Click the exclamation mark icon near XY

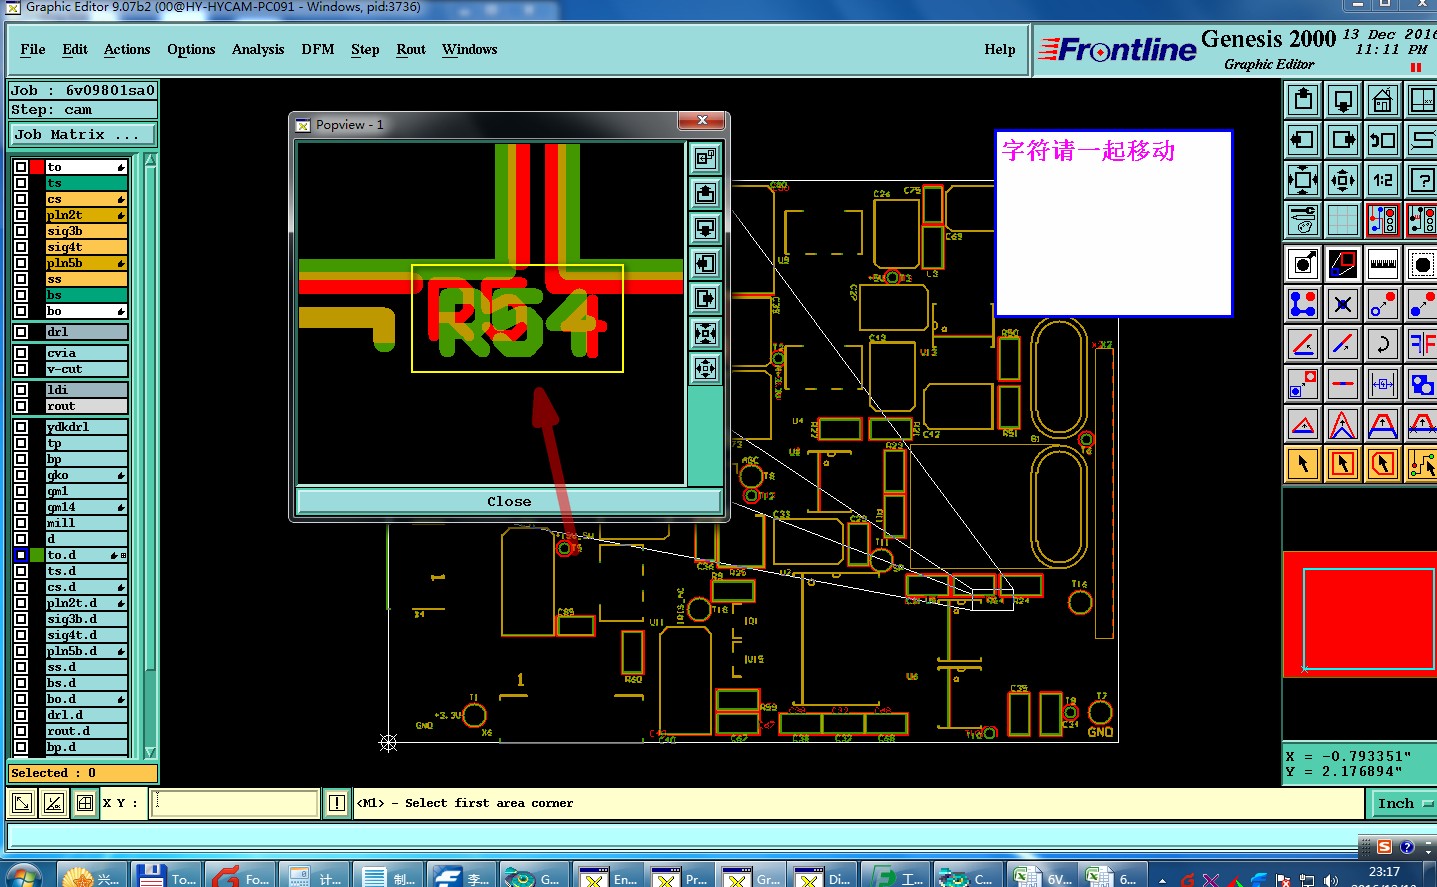(337, 803)
